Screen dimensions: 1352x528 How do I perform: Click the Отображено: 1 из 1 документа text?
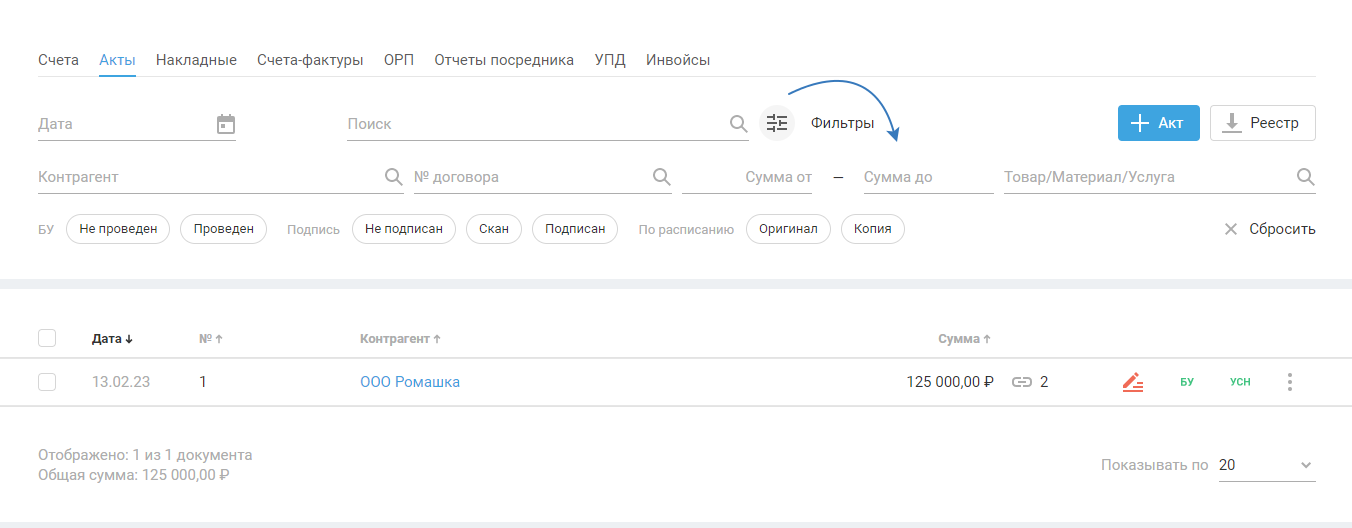point(145,455)
